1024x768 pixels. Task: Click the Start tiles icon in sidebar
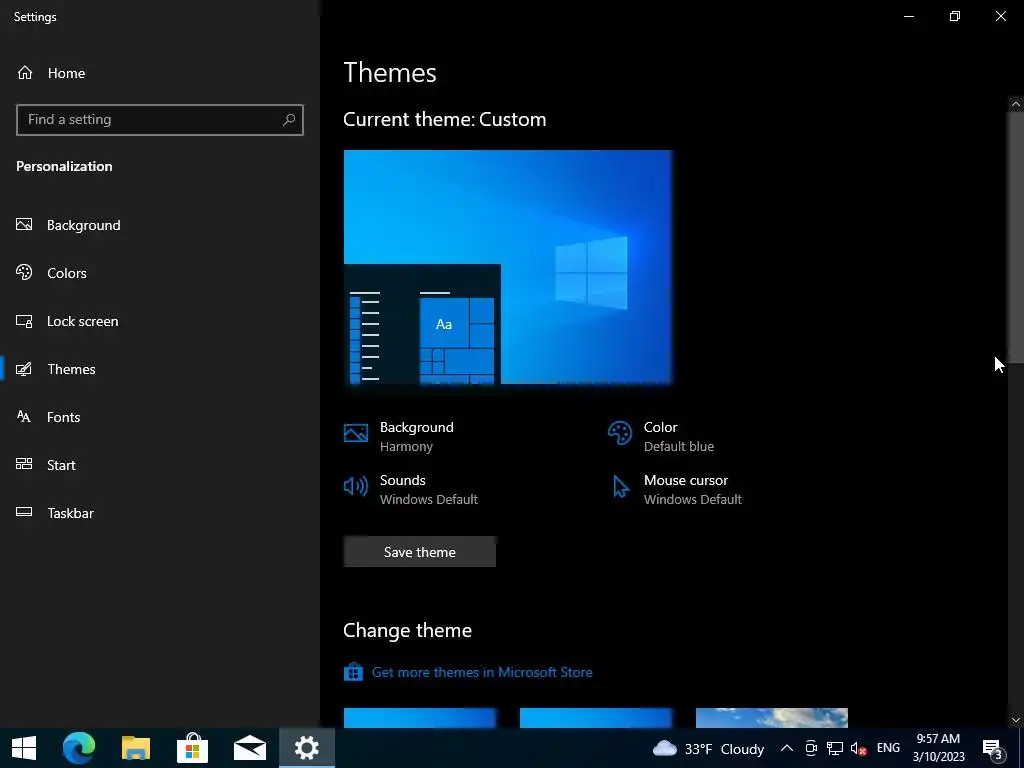coord(24,464)
